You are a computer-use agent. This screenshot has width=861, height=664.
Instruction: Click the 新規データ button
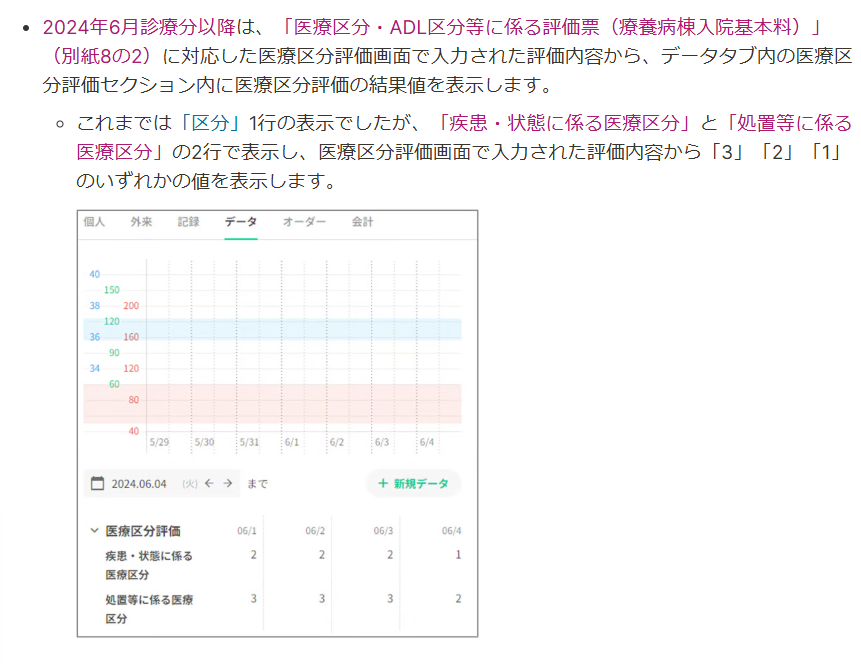click(x=413, y=483)
